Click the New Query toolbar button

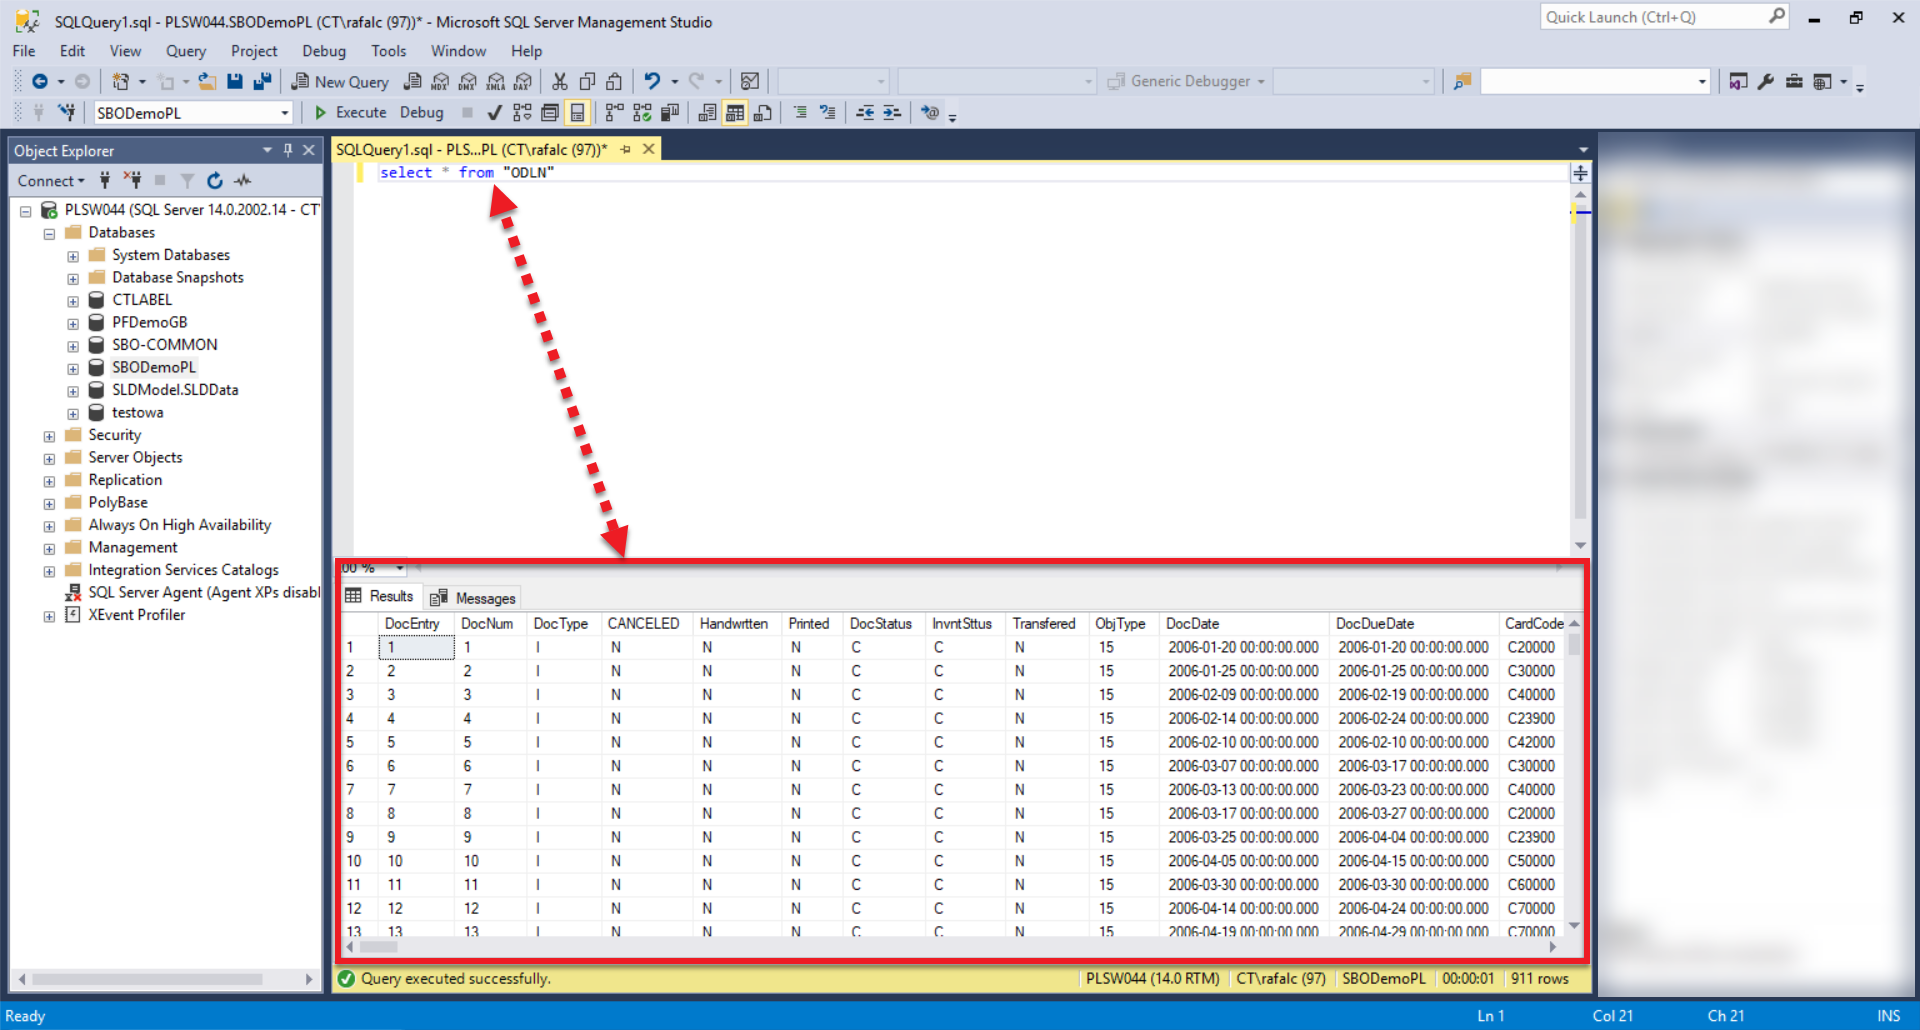(340, 82)
